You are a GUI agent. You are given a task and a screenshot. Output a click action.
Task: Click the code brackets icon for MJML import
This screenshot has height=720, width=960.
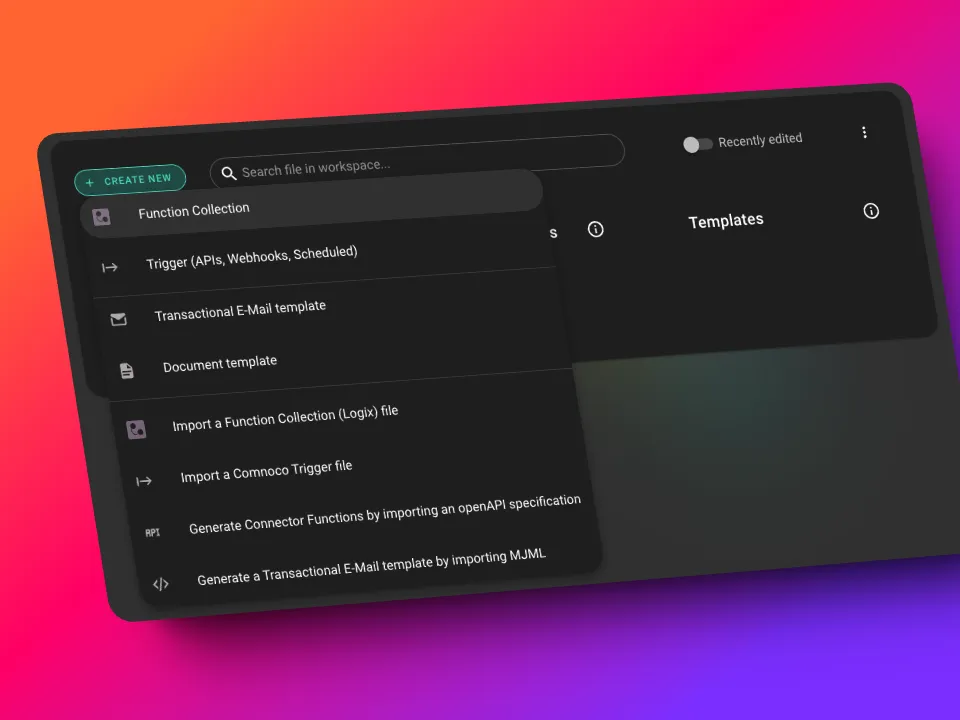(160, 584)
